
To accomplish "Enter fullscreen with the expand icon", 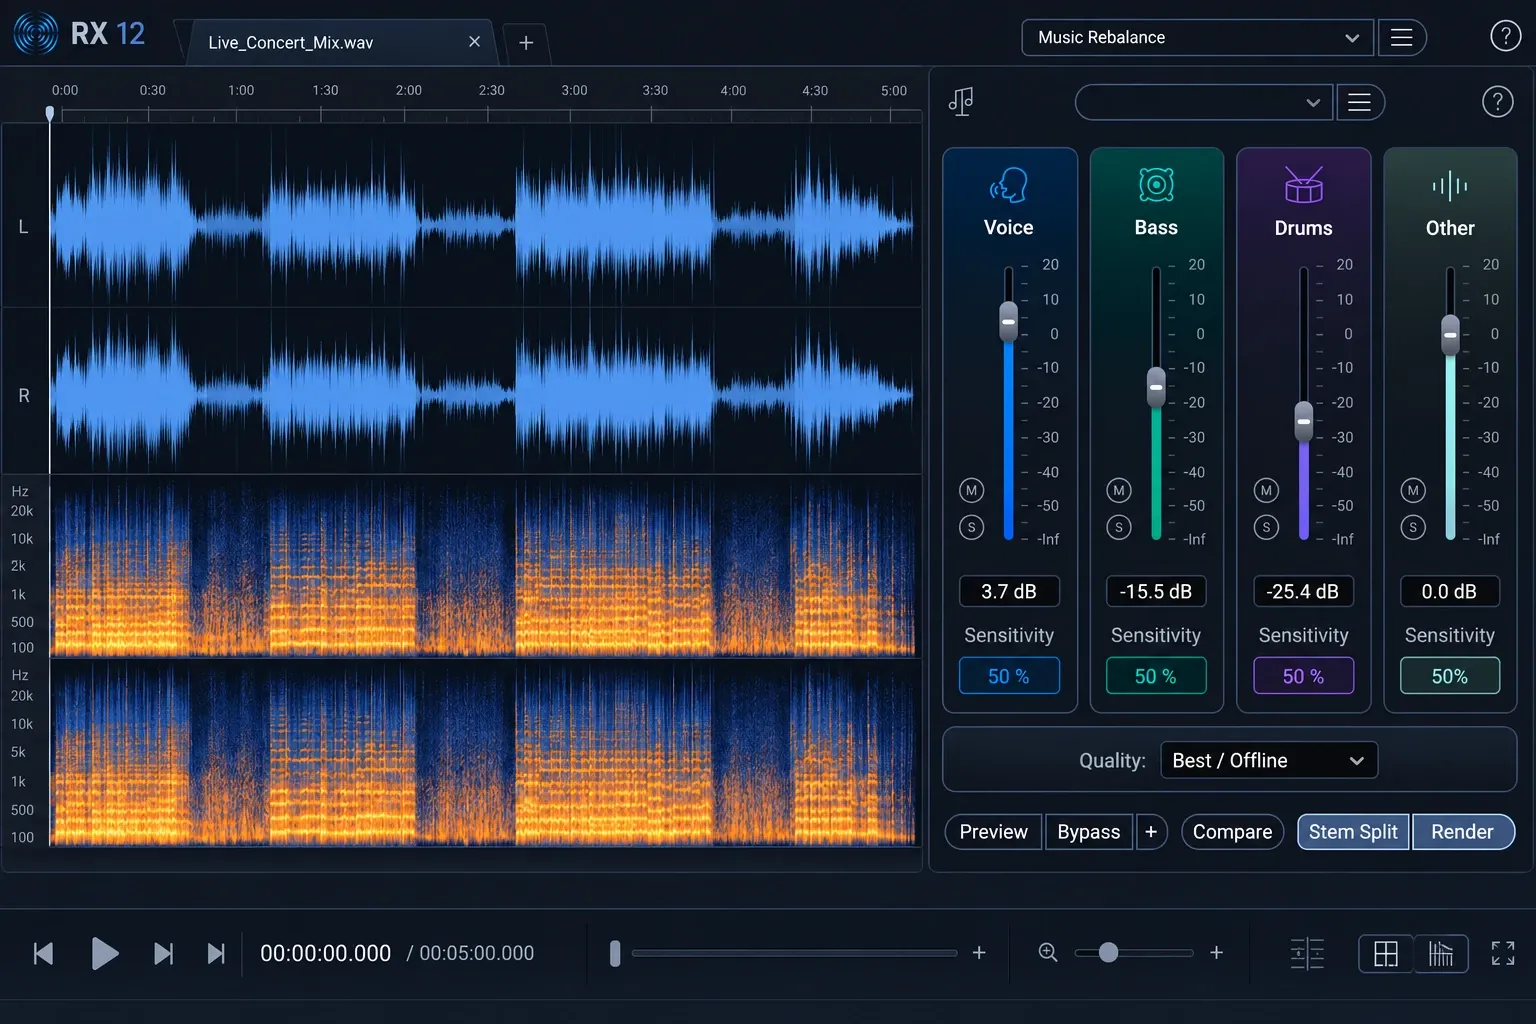I will tap(1503, 954).
